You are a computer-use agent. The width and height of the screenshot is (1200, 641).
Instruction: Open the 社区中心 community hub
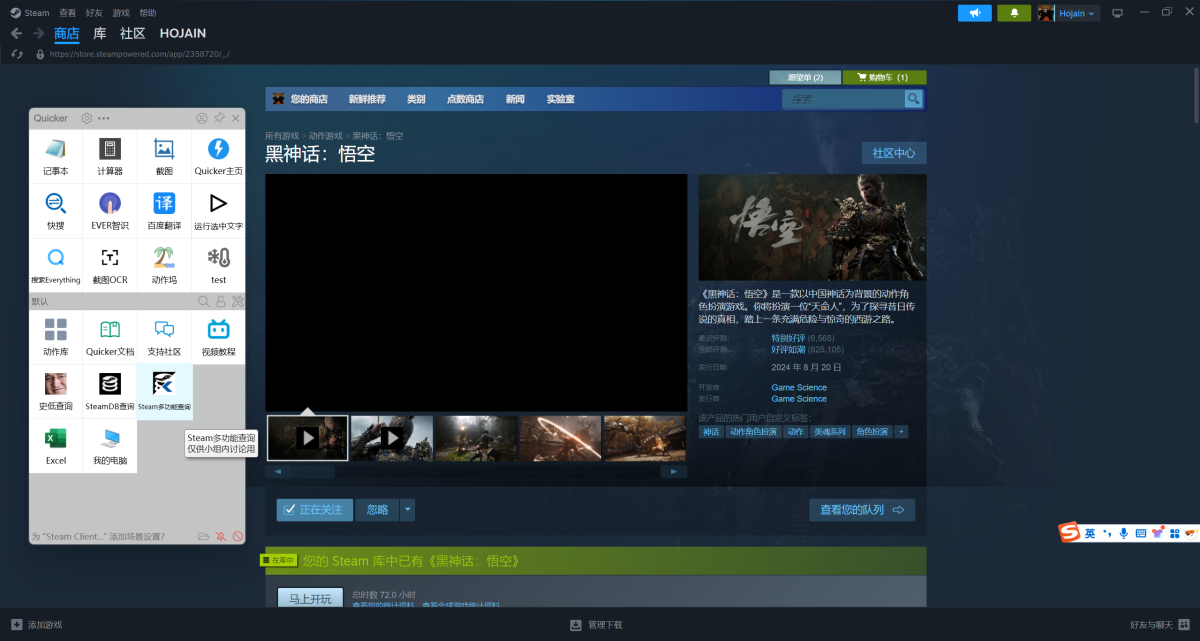(894, 153)
